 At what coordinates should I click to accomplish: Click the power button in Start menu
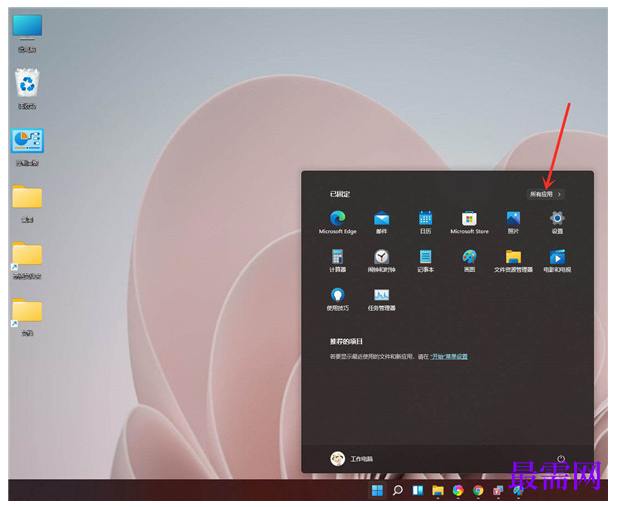coord(561,459)
